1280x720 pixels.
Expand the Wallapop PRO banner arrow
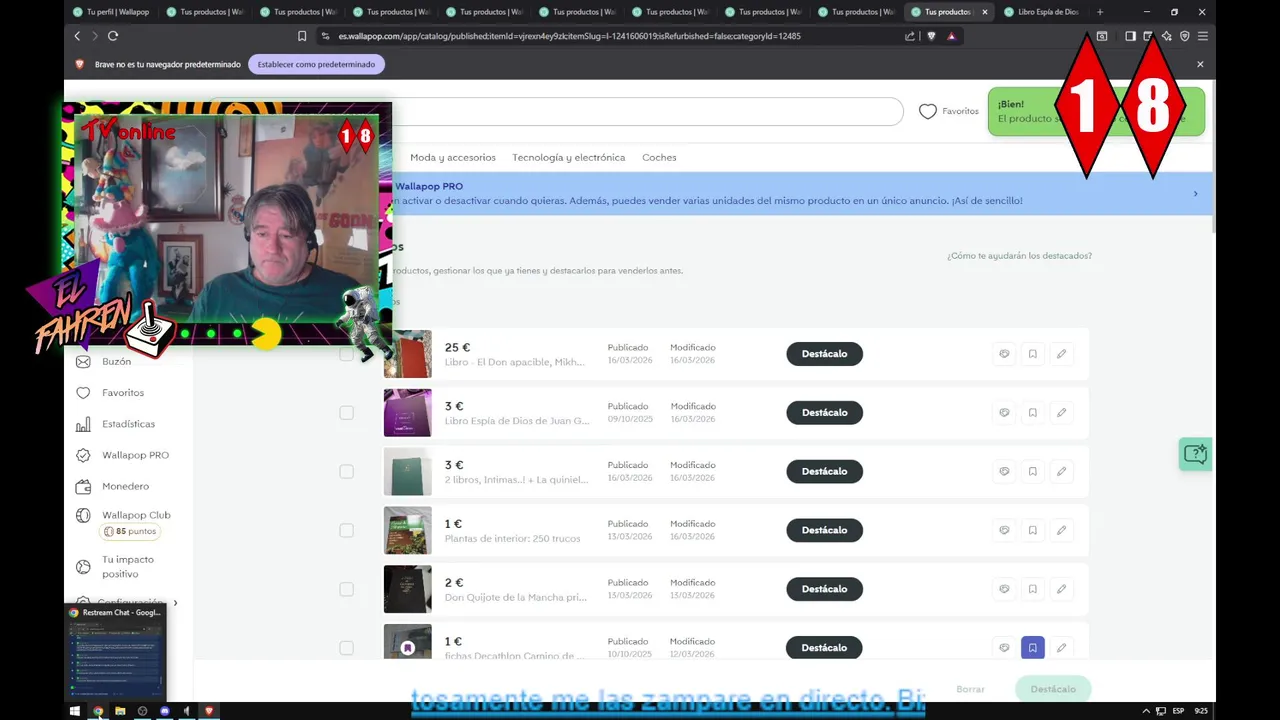coord(1195,194)
